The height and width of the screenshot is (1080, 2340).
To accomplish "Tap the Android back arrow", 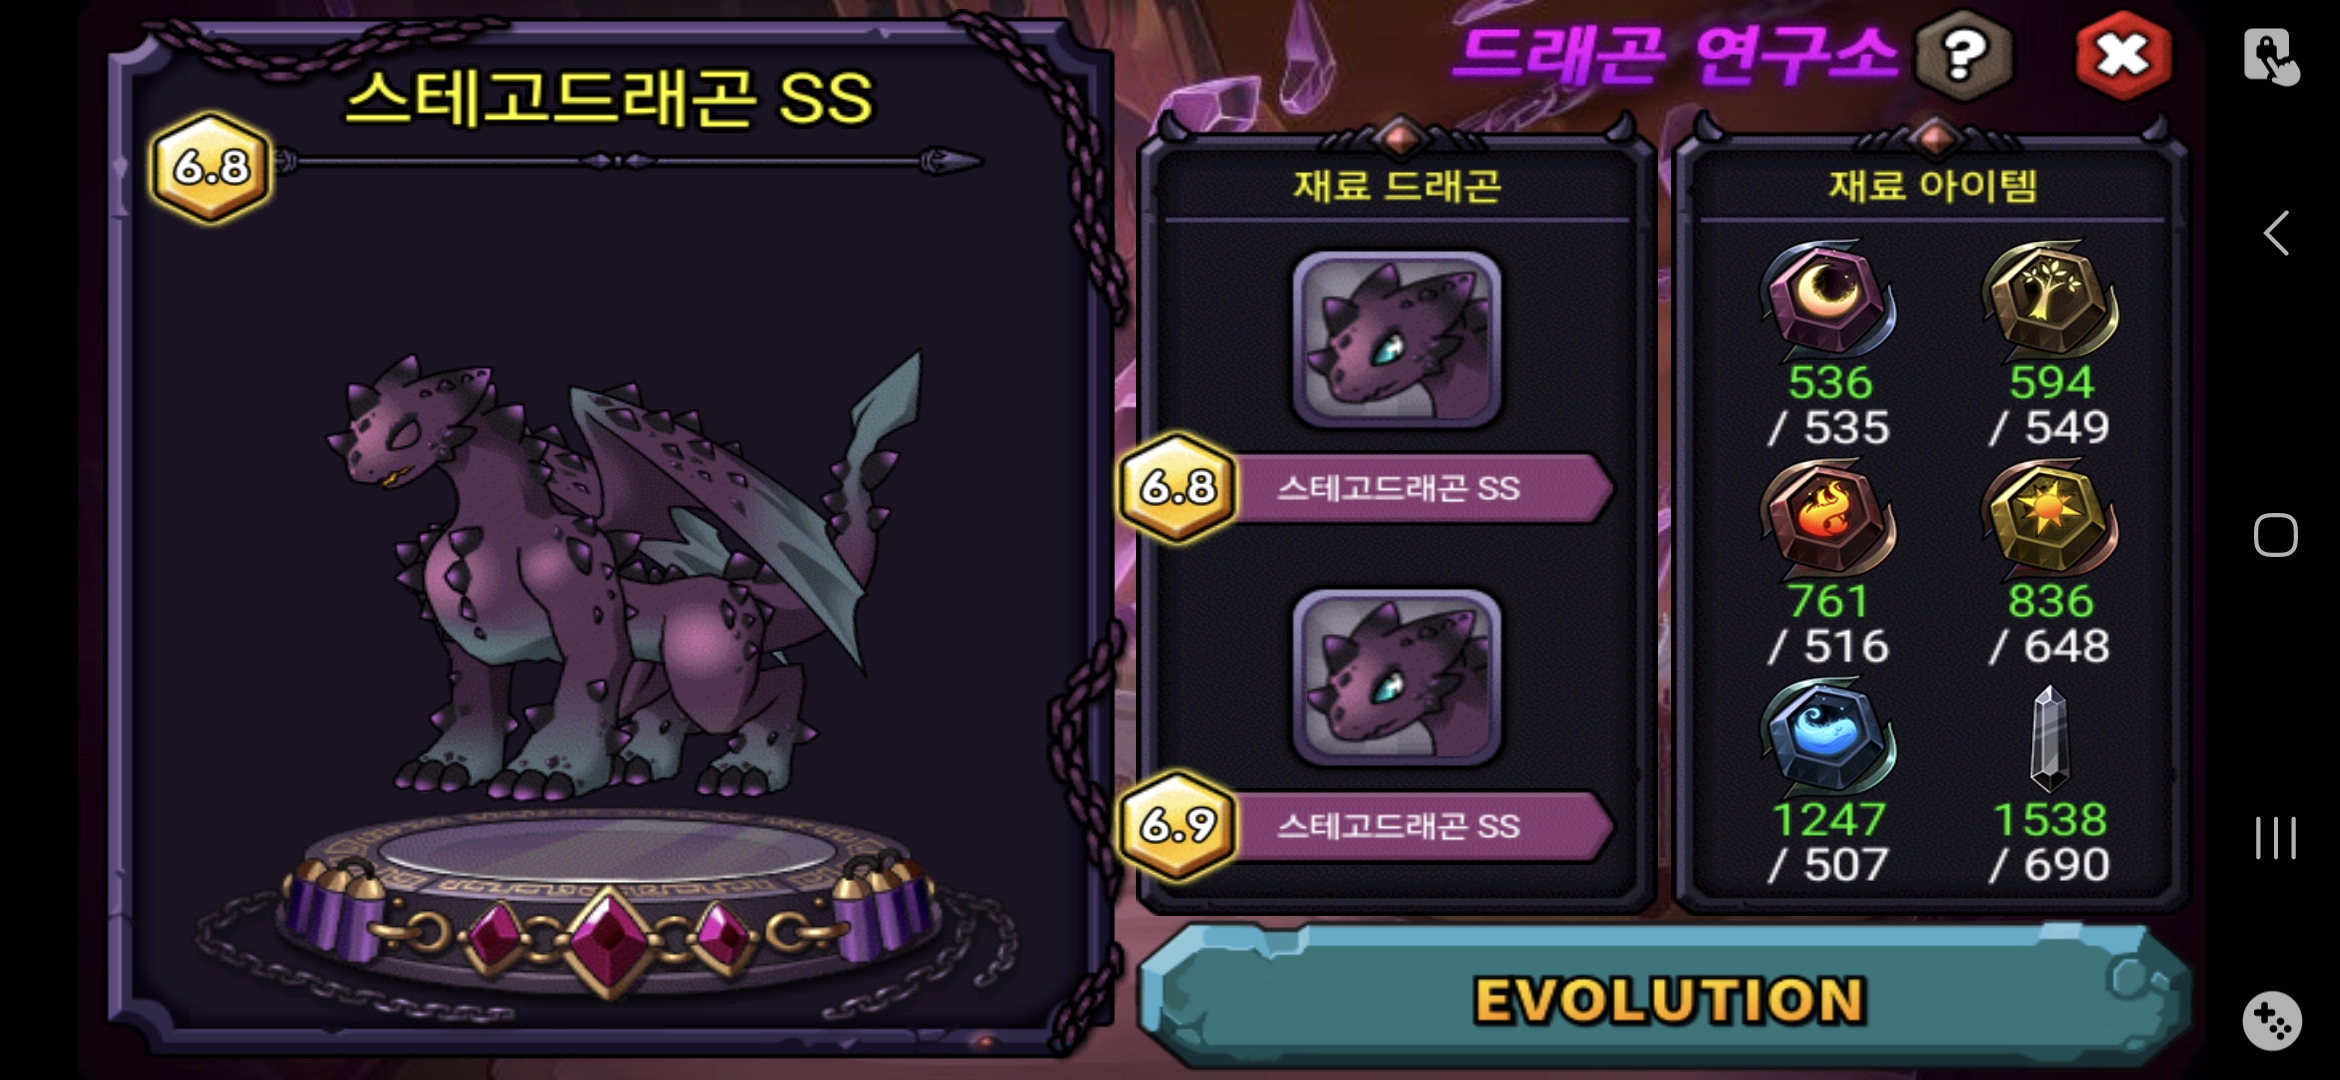I will [x=2276, y=233].
